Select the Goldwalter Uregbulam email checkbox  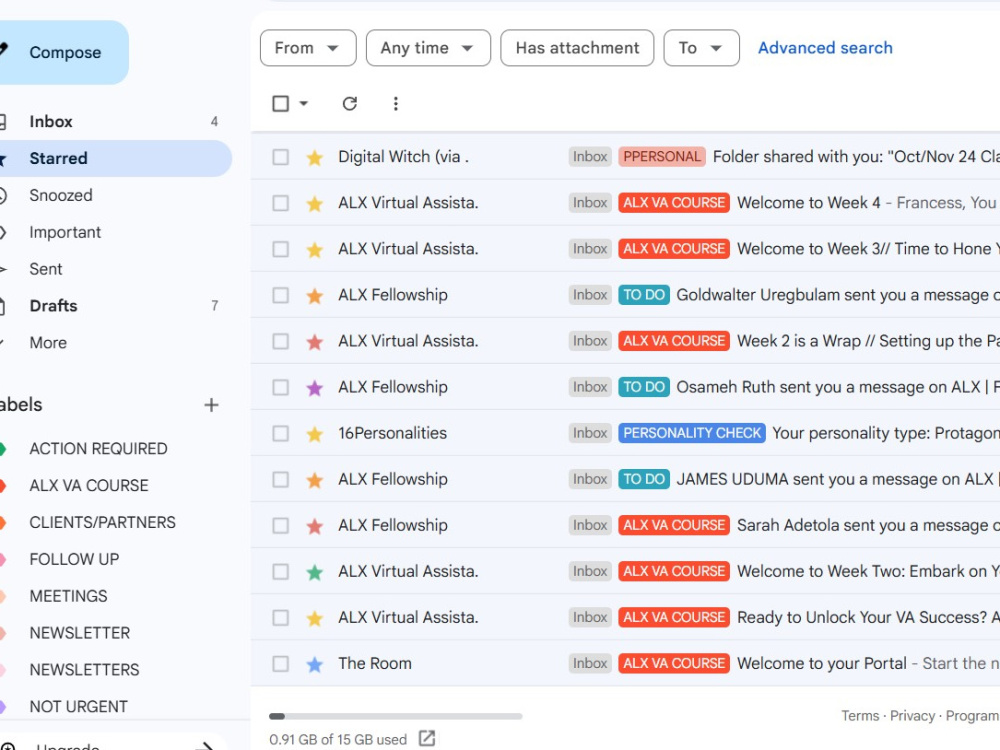point(281,295)
